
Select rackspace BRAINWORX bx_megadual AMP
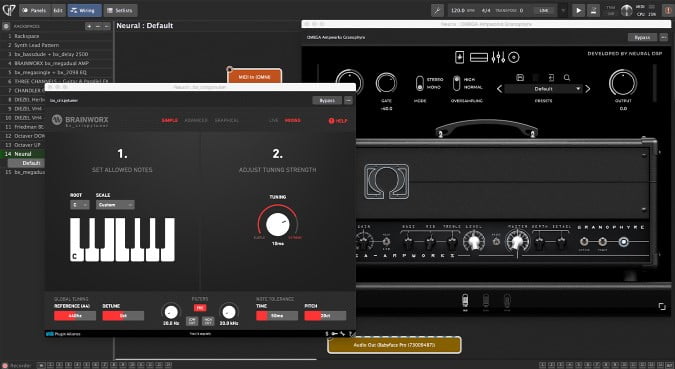click(x=56, y=63)
